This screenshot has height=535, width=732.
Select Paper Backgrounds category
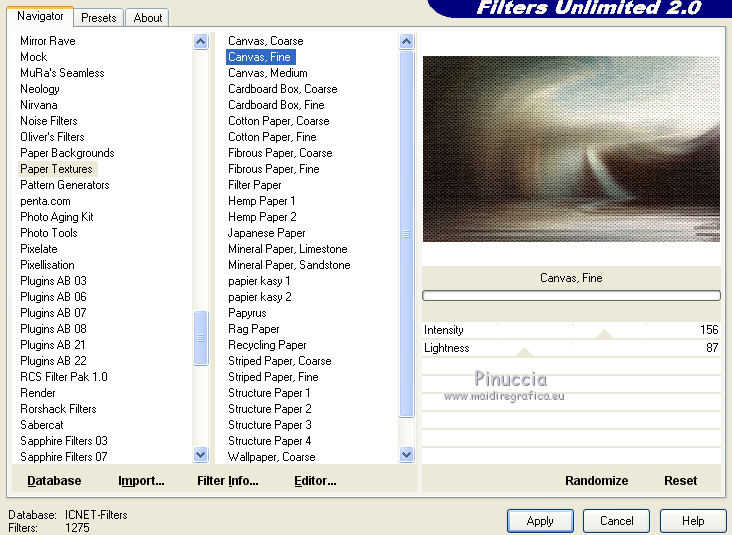[x=67, y=153]
